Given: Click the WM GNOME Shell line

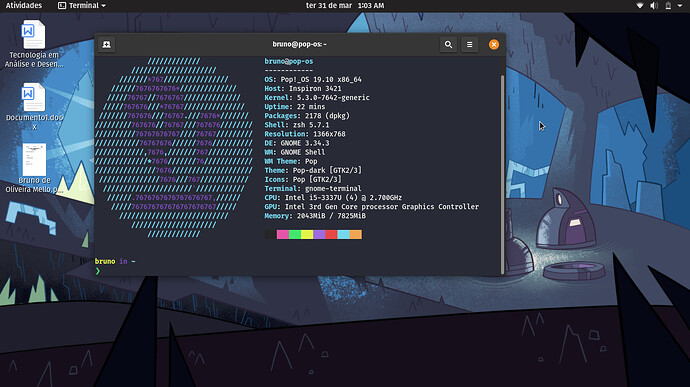Looking at the screenshot, I should pos(295,152).
